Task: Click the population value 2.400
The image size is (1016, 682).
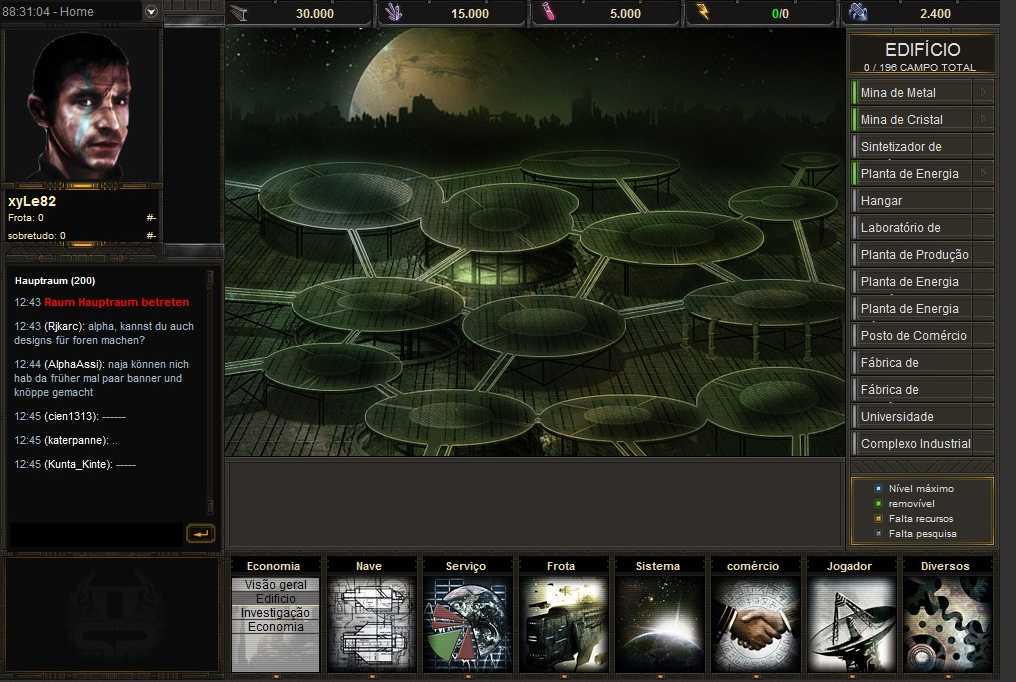Action: point(935,14)
